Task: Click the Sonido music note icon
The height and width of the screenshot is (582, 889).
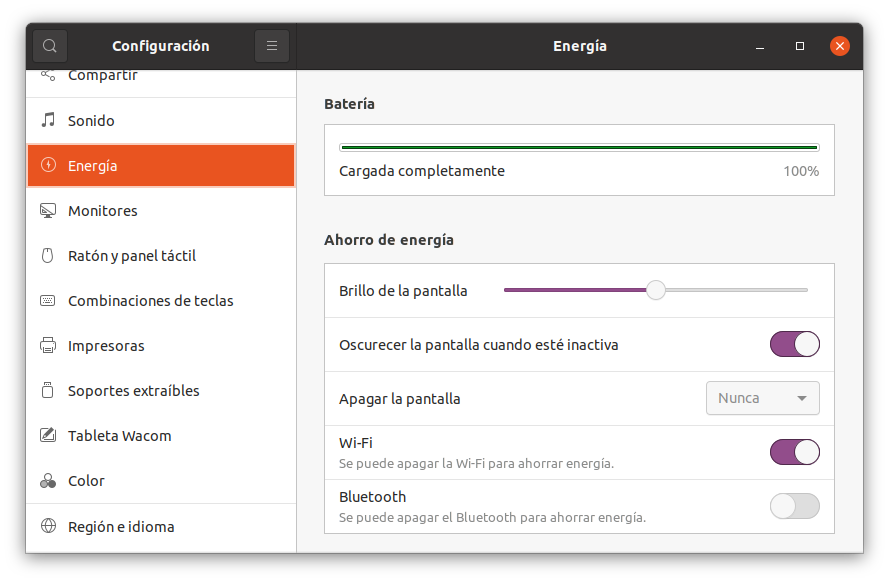Action: point(48,121)
